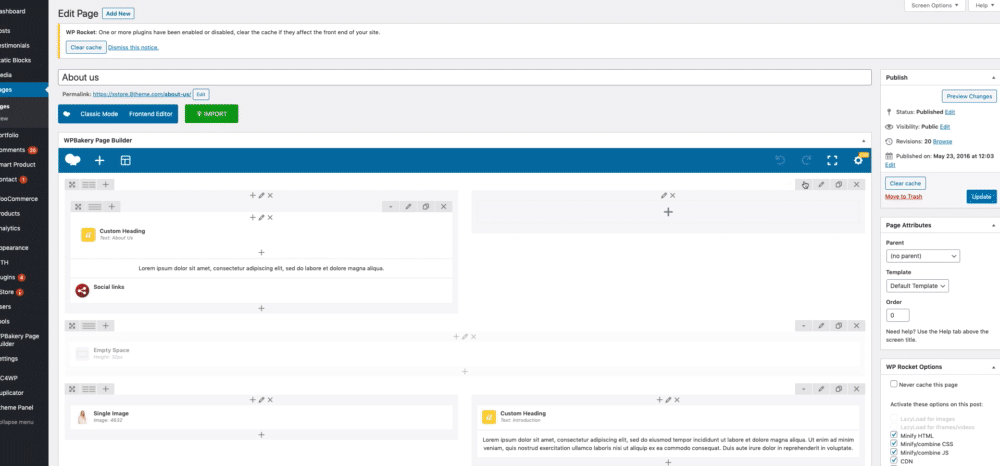Delete the Empty Space row
The height and width of the screenshot is (466, 1000).
[x=857, y=326]
